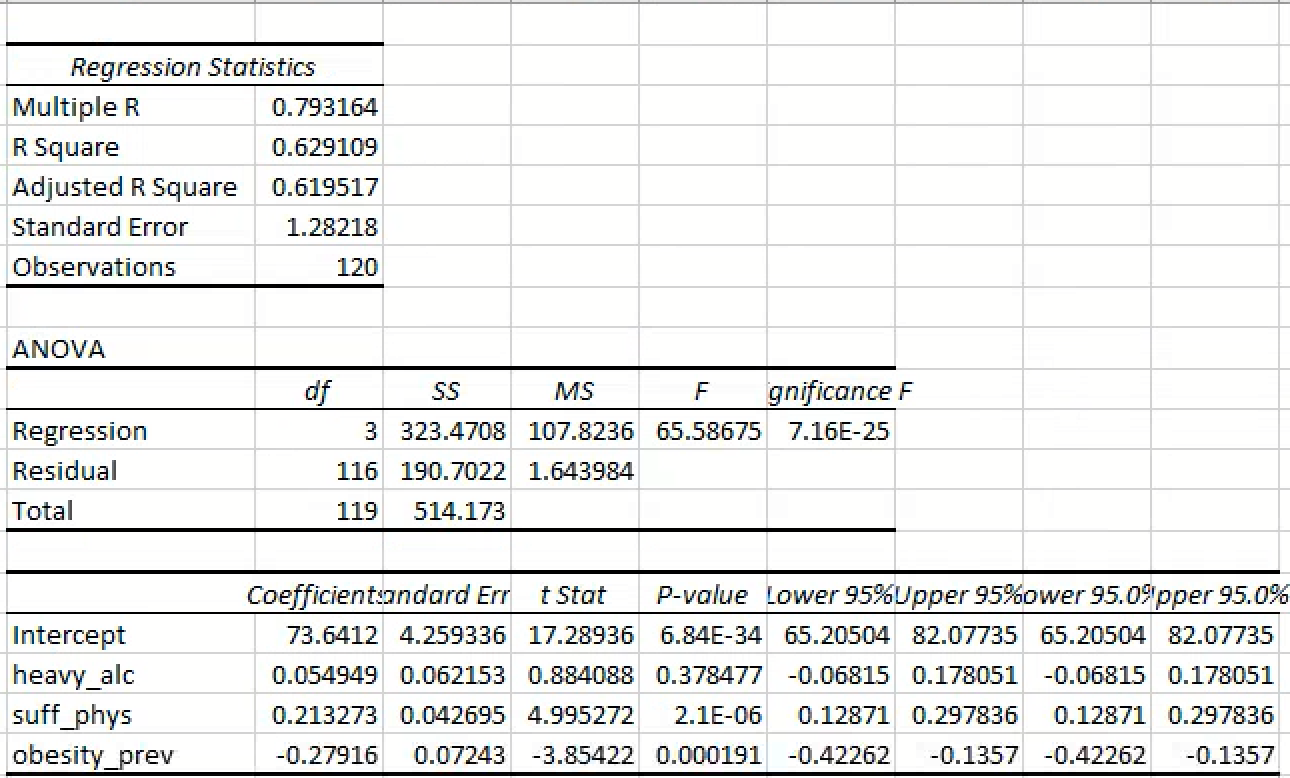Select the Regression Statistics header cell
This screenshot has height=778, width=1290.
tap(193, 67)
